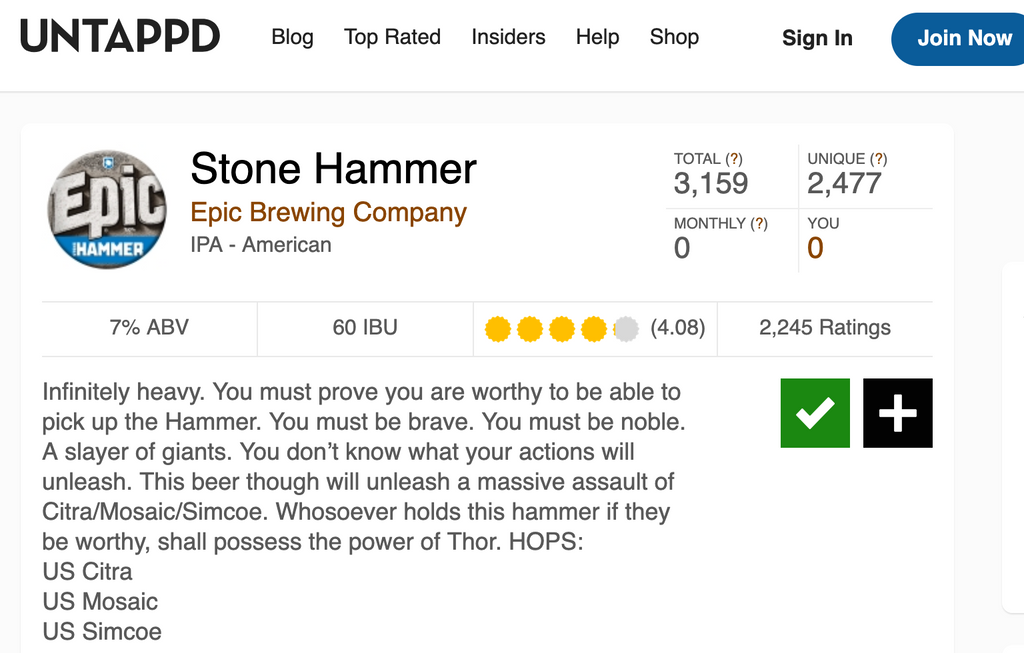Open the Help link in navigation
Image resolution: width=1024 pixels, height=653 pixels.
click(x=597, y=37)
